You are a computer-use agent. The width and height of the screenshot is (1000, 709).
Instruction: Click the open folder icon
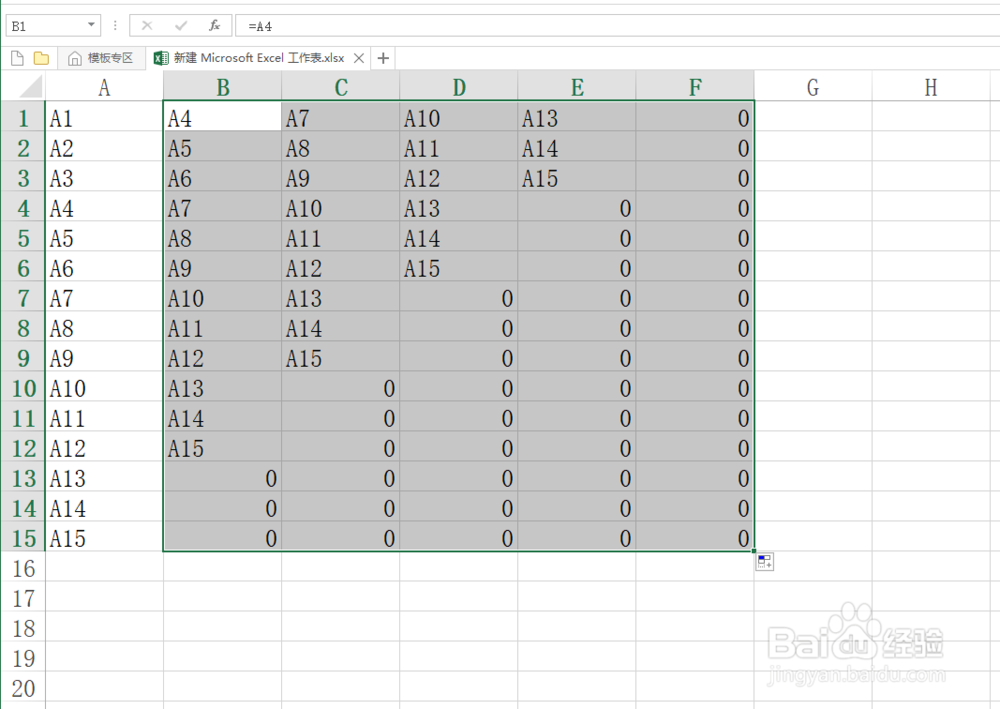click(x=41, y=59)
